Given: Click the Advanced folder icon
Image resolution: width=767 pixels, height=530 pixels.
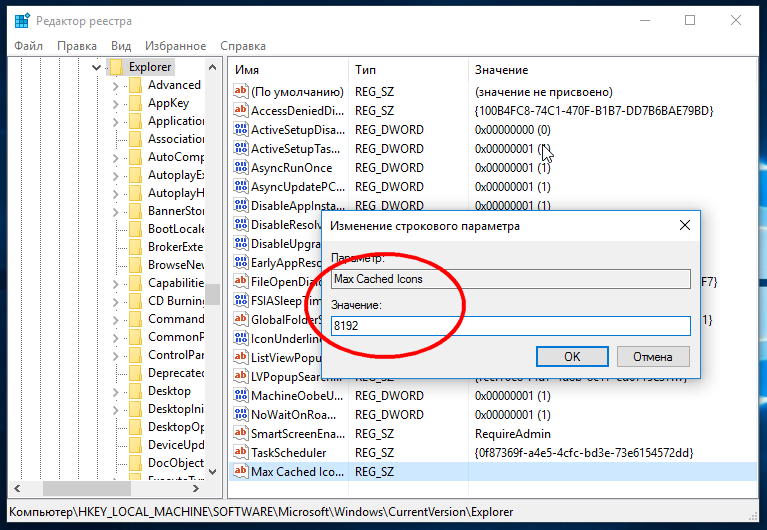Looking at the screenshot, I should (135, 86).
